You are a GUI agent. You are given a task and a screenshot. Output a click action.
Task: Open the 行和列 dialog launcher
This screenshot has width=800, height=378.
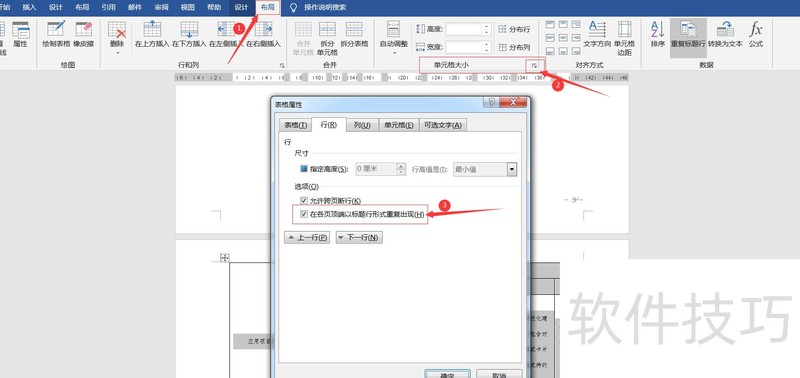282,65
